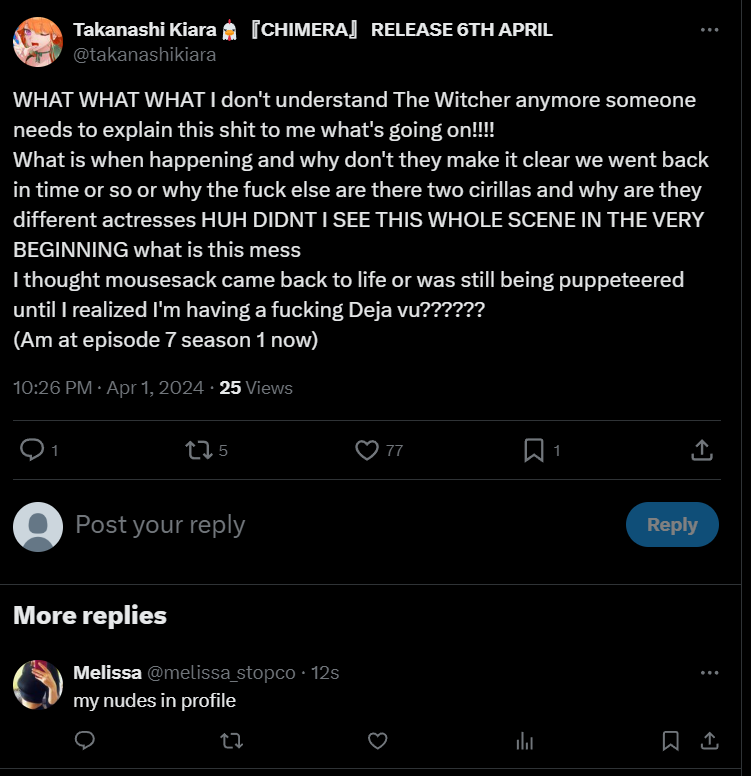Reply to Melissa's comment

coord(85,741)
